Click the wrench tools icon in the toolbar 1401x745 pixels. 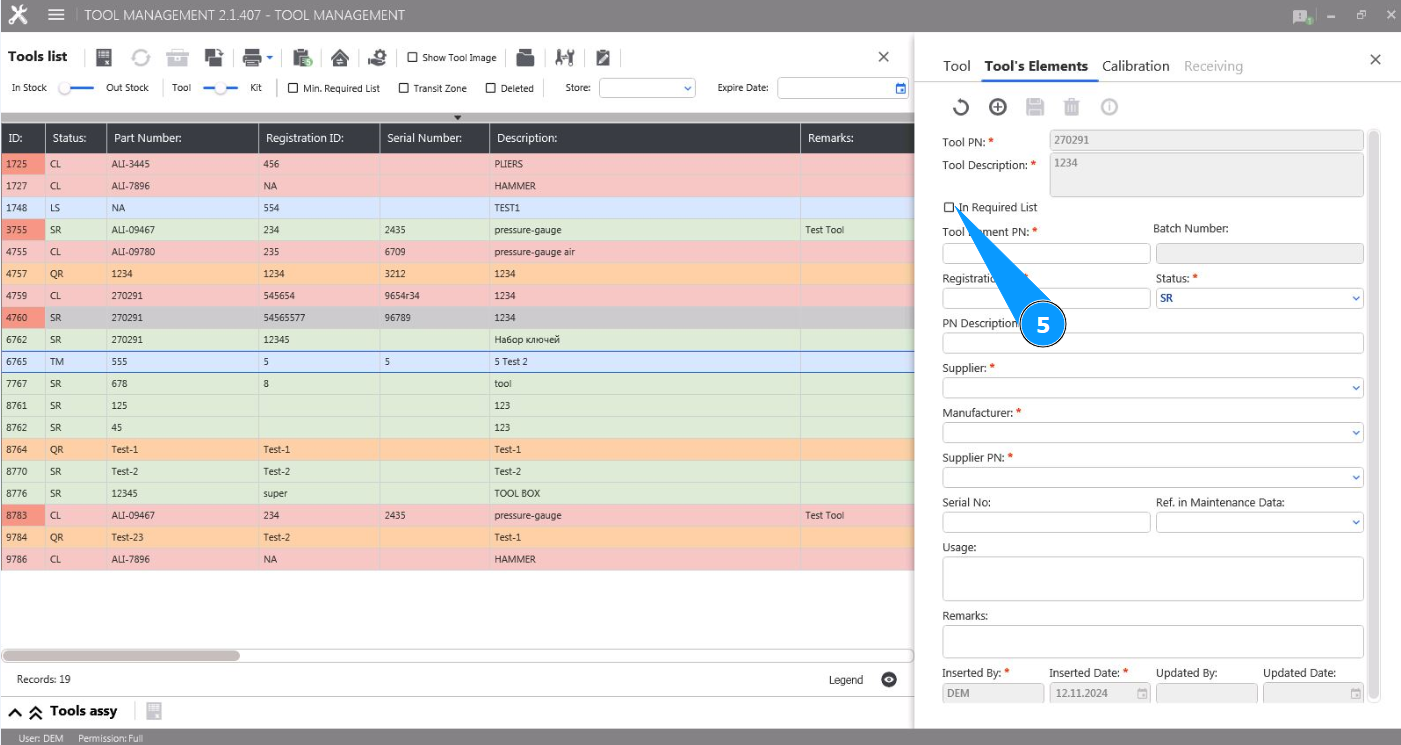[565, 58]
